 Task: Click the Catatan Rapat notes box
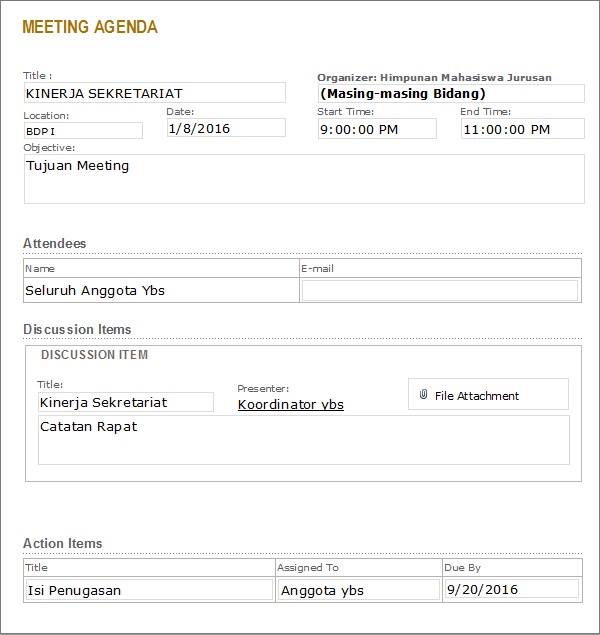tap(304, 440)
